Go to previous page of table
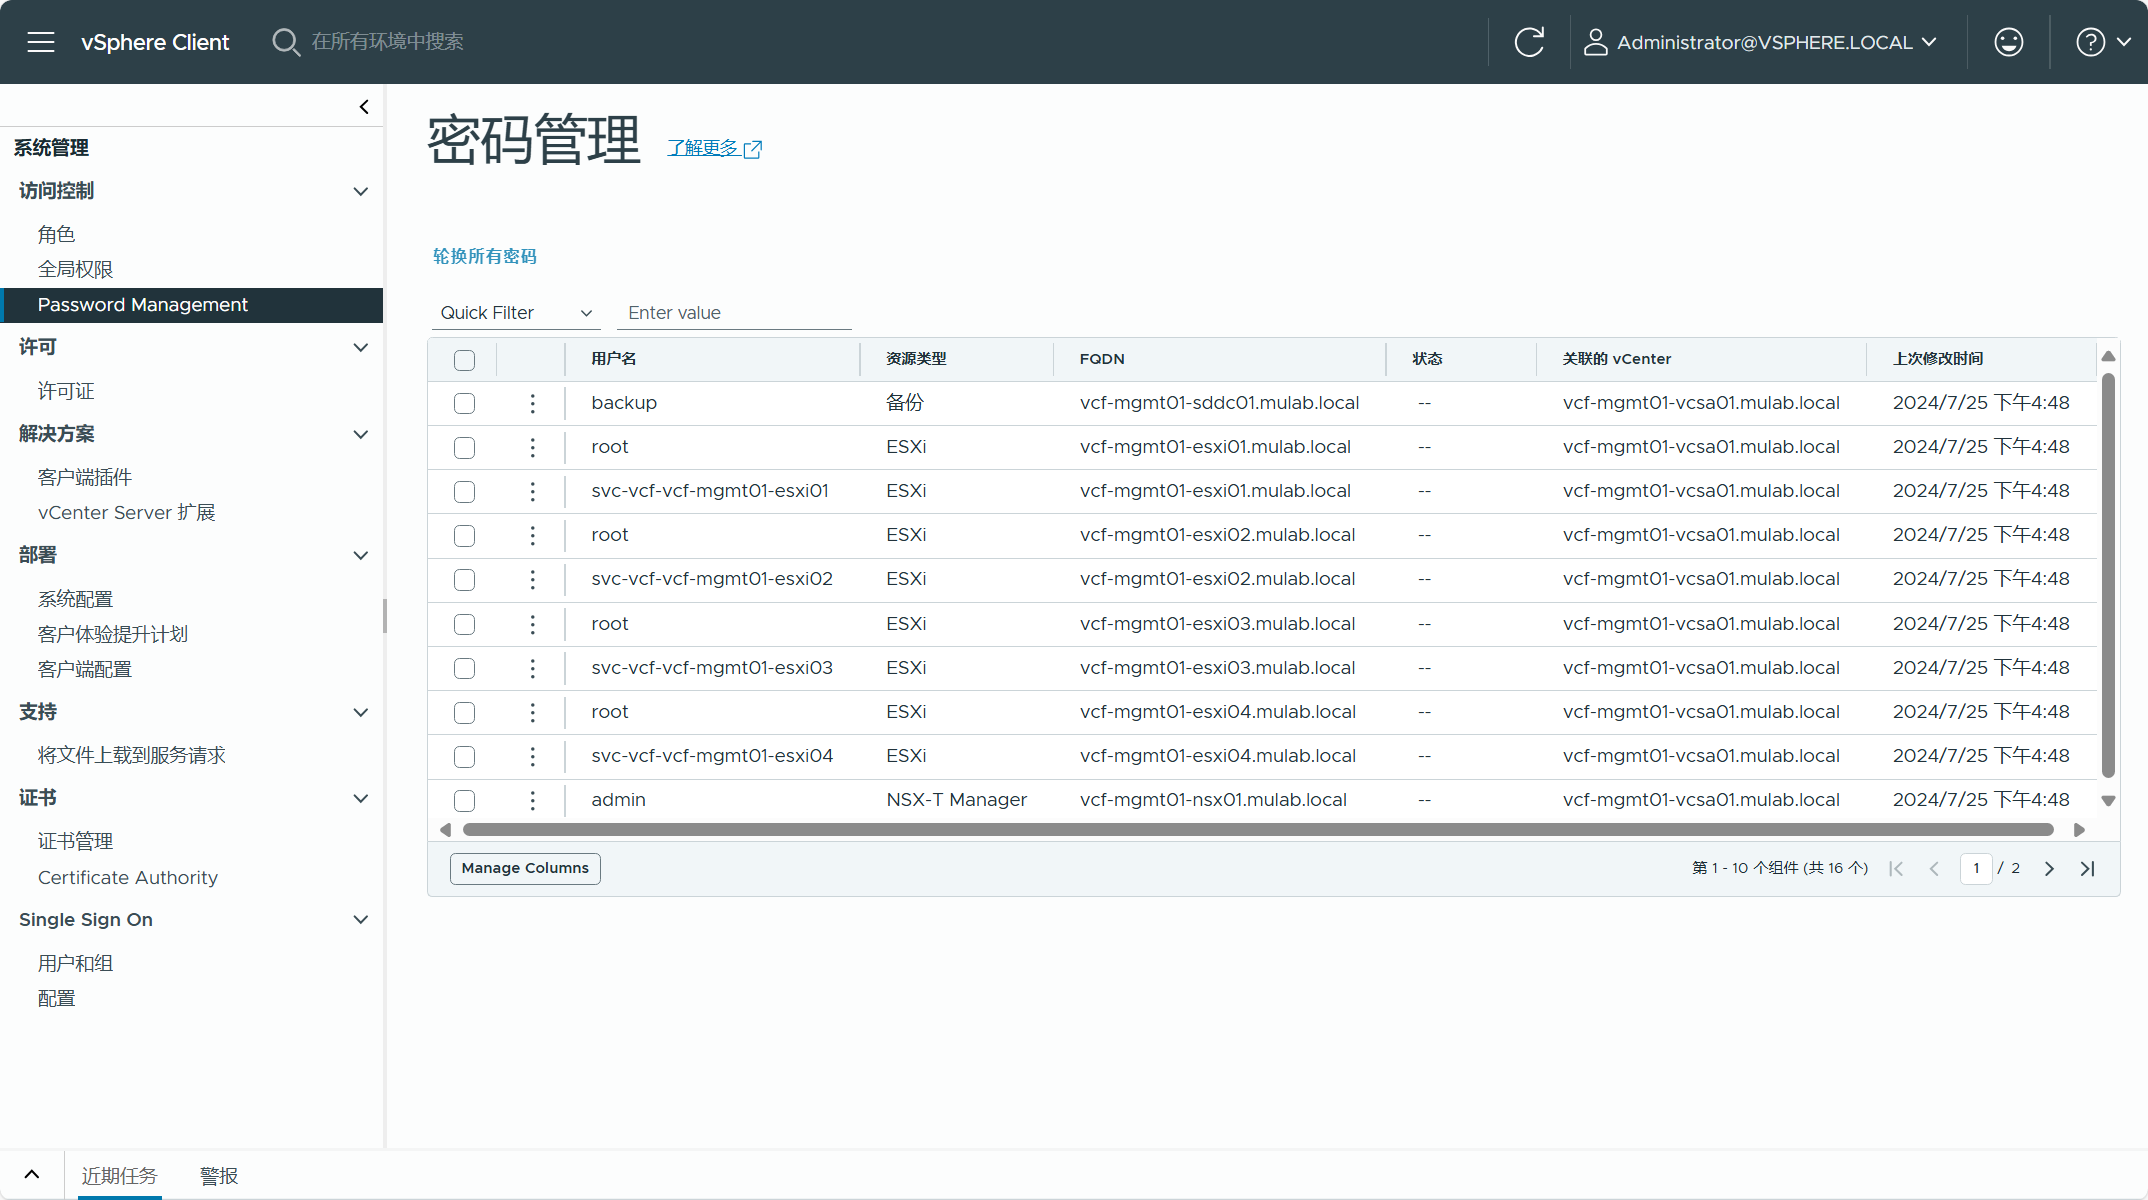The height and width of the screenshot is (1200, 2148). tap(1934, 868)
